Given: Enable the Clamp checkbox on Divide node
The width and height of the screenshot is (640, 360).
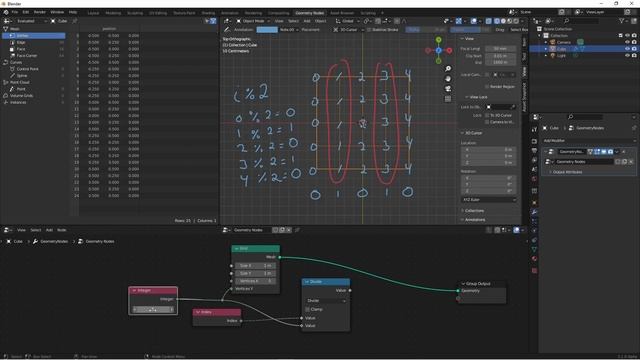Looking at the screenshot, I should [307, 309].
